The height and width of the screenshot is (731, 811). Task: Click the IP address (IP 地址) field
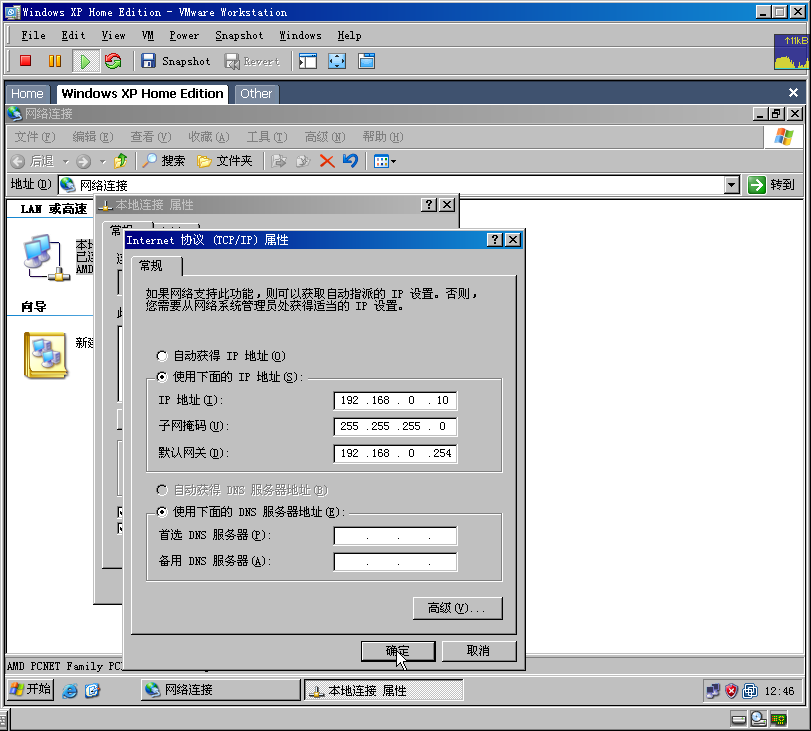[395, 400]
